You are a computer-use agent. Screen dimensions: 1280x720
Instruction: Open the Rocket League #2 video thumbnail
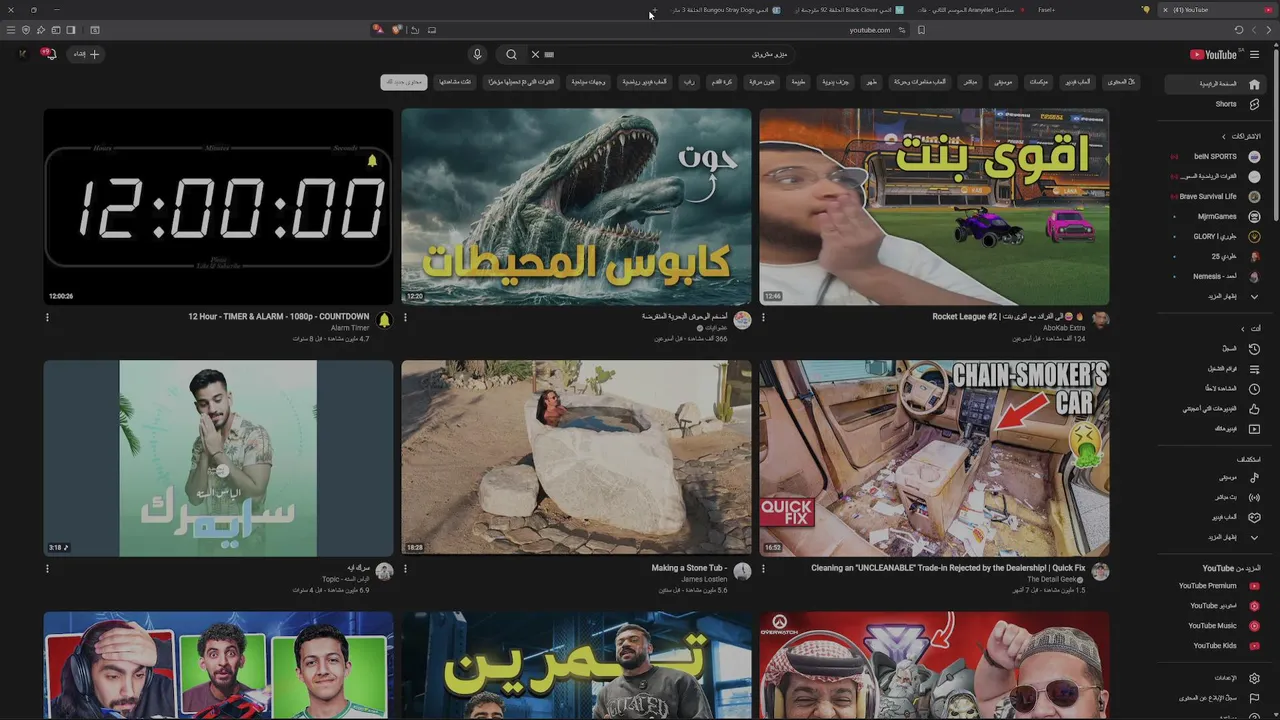tap(934, 206)
